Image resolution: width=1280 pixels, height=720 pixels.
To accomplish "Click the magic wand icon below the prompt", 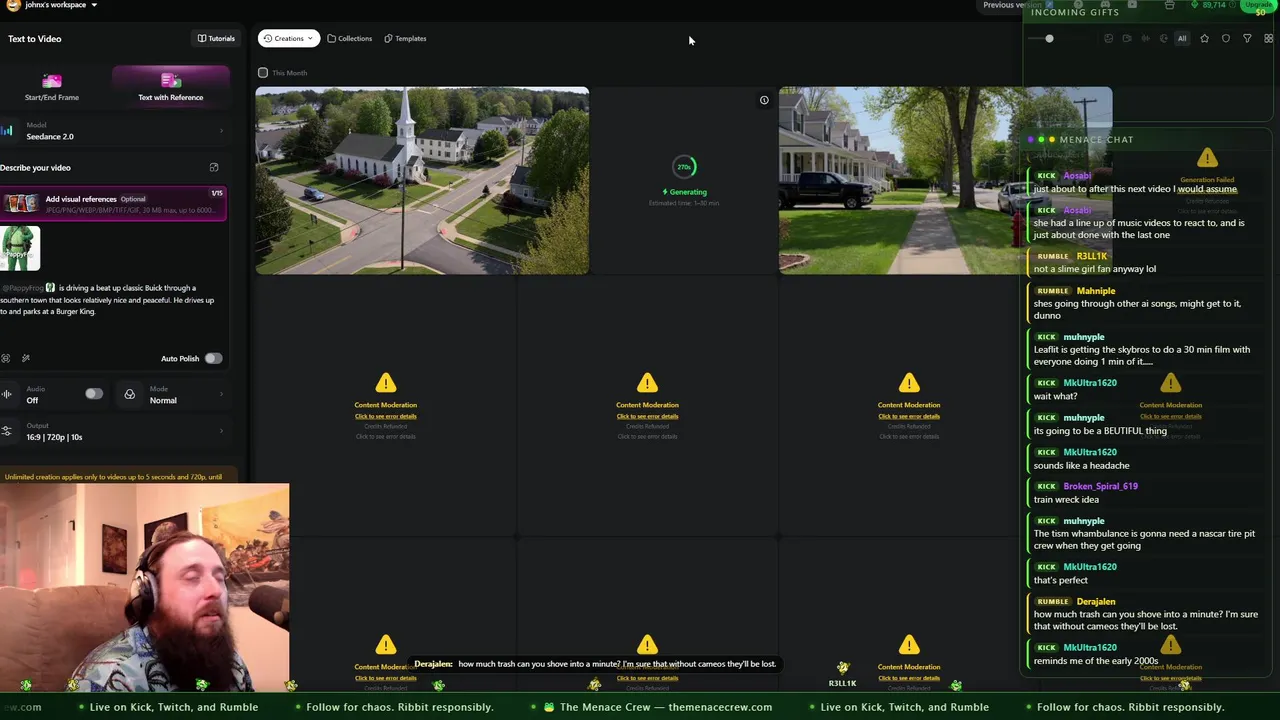I will point(26,358).
